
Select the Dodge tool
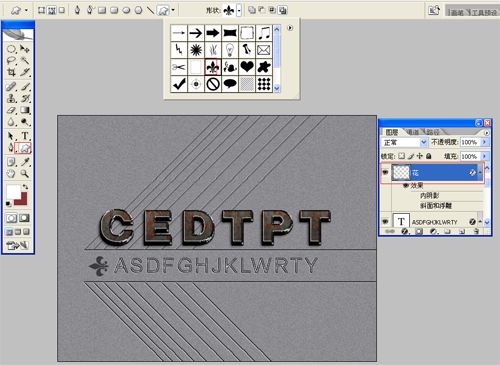click(x=24, y=122)
